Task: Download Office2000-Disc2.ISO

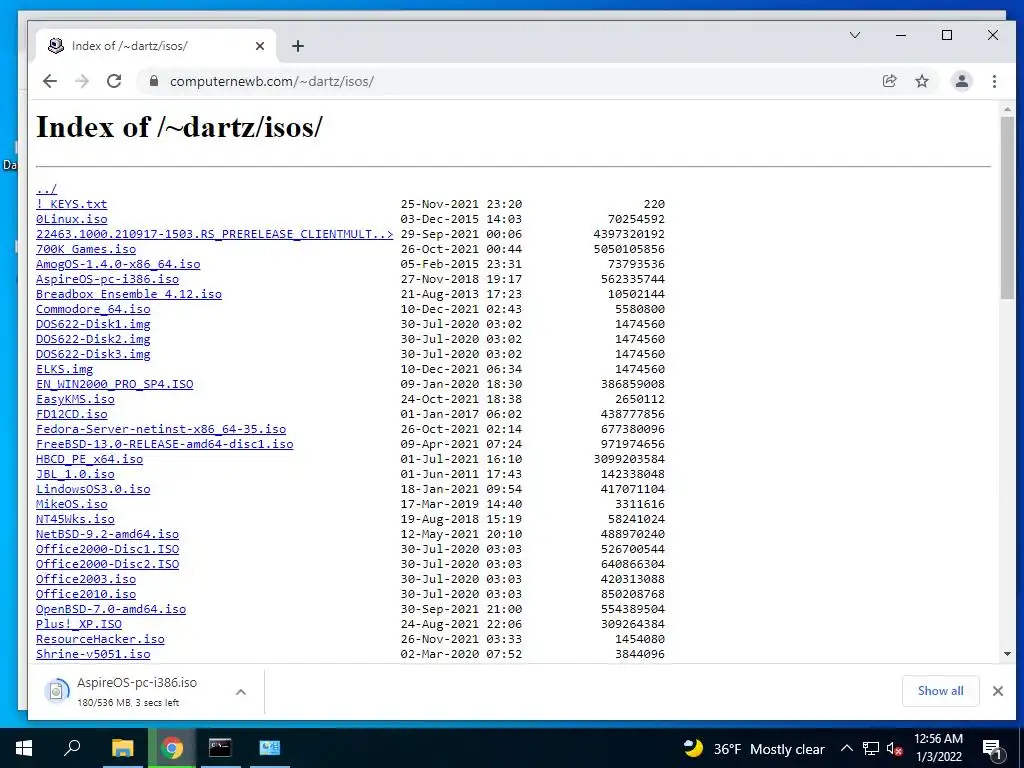Action: coord(107,565)
